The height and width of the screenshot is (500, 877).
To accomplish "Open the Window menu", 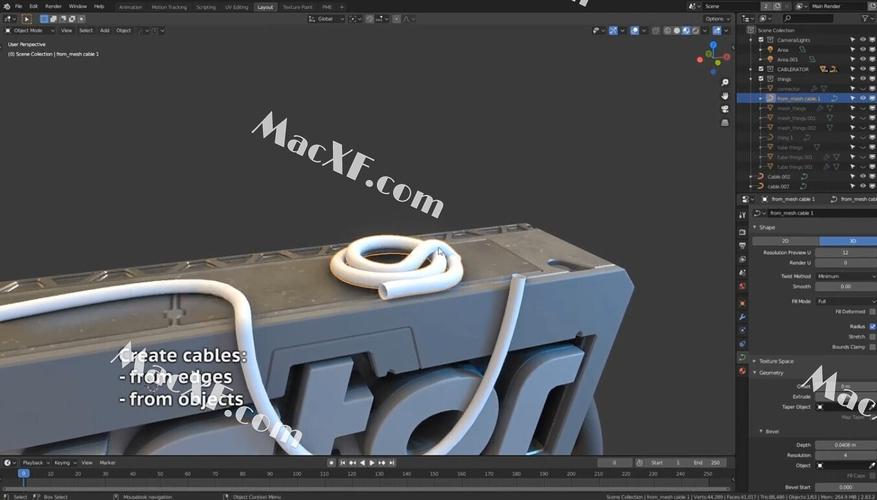I will coord(78,7).
